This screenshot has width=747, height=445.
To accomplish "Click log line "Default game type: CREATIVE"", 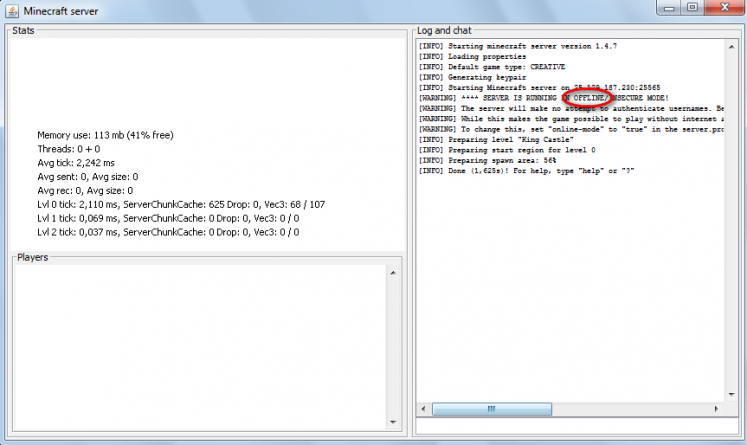I will [x=492, y=67].
